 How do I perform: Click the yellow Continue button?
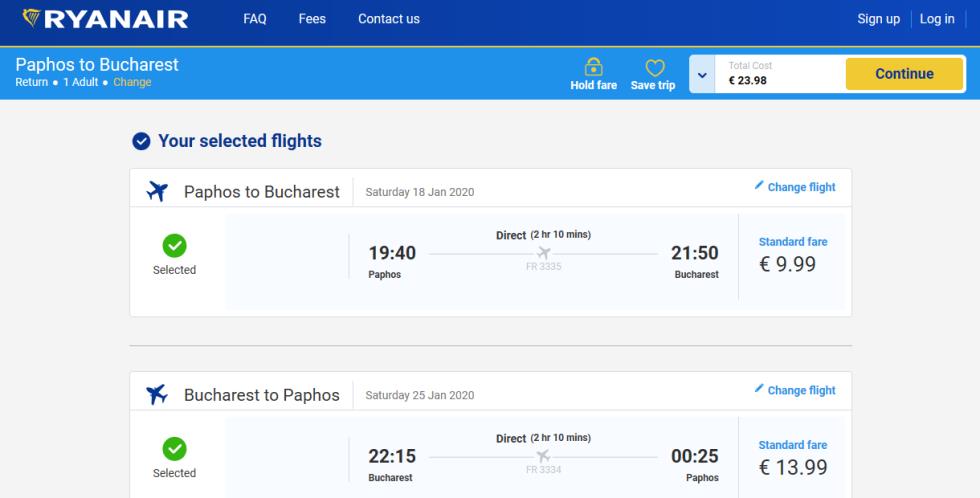point(904,74)
